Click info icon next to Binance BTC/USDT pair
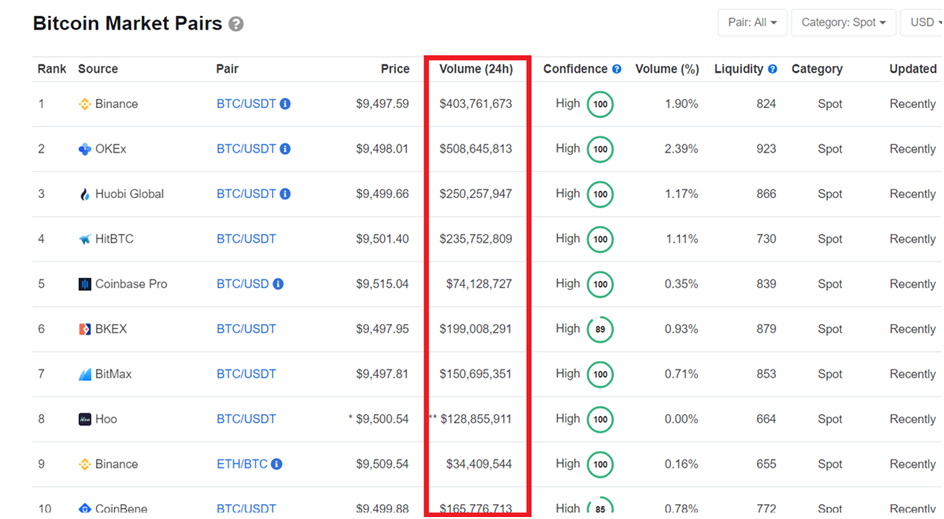 pos(285,104)
